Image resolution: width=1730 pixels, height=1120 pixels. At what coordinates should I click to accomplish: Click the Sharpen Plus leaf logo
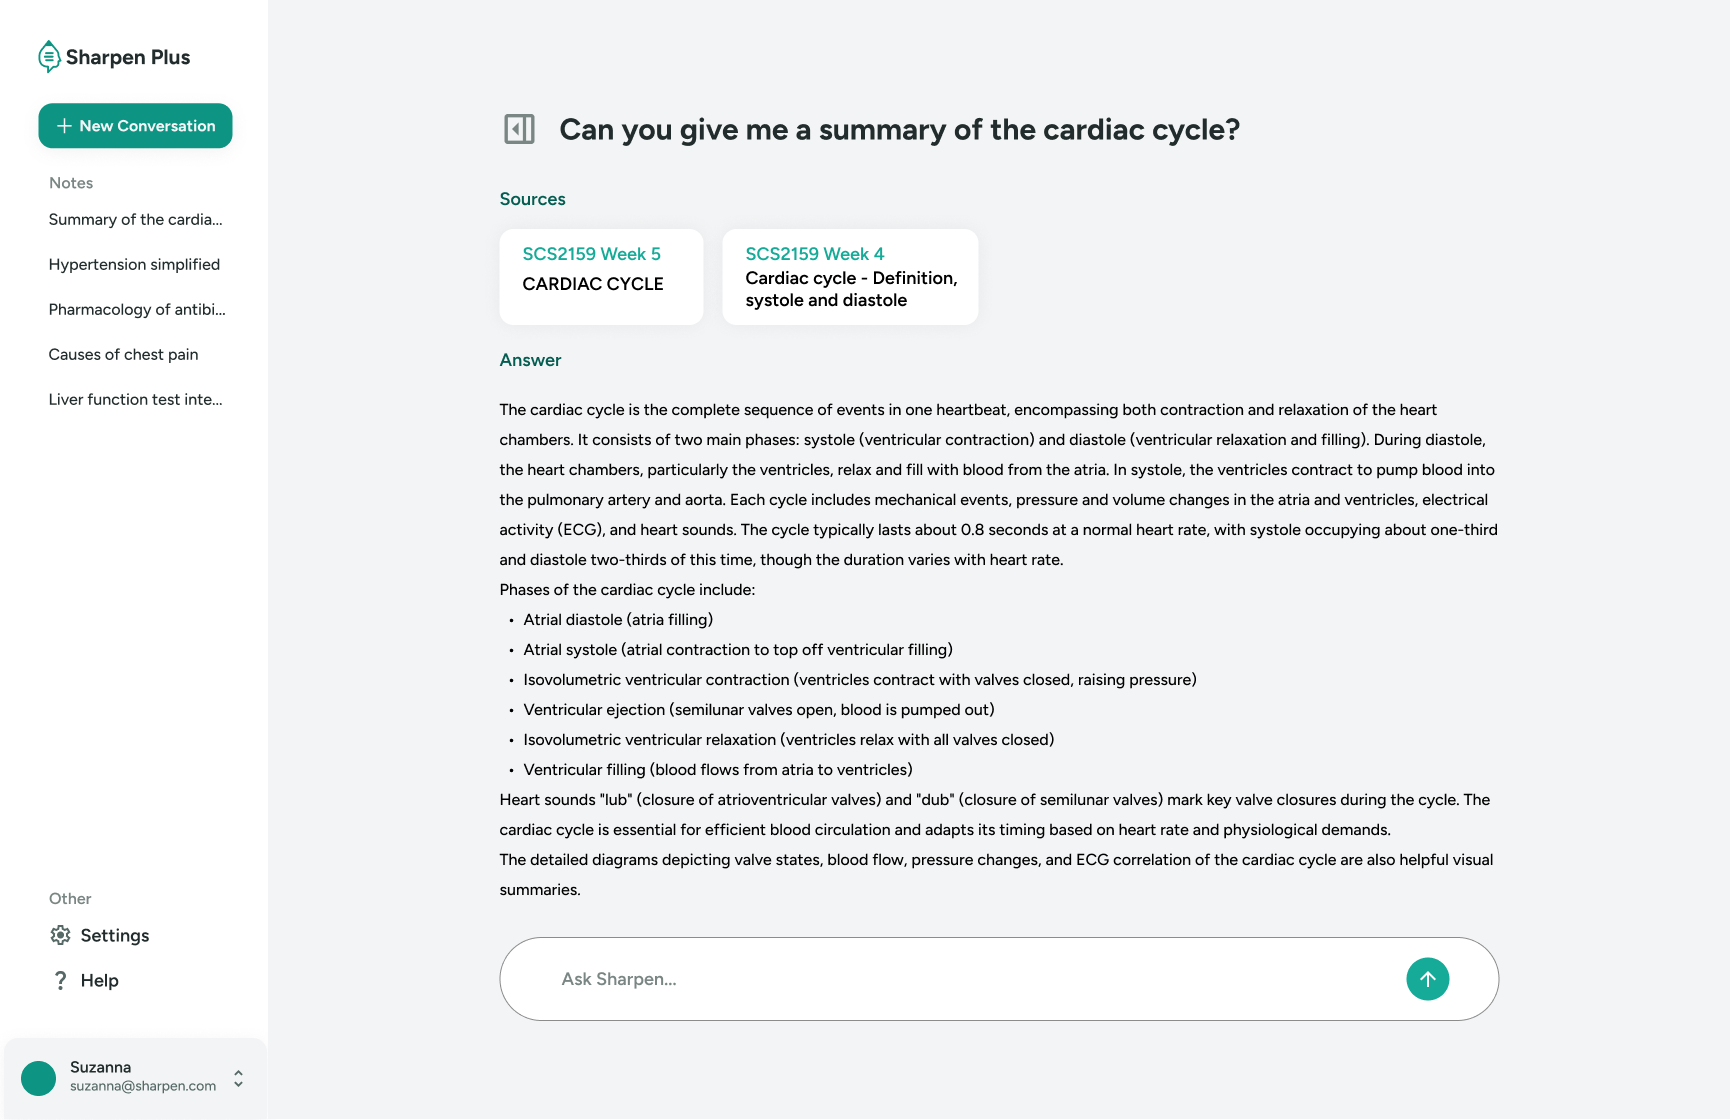(48, 57)
